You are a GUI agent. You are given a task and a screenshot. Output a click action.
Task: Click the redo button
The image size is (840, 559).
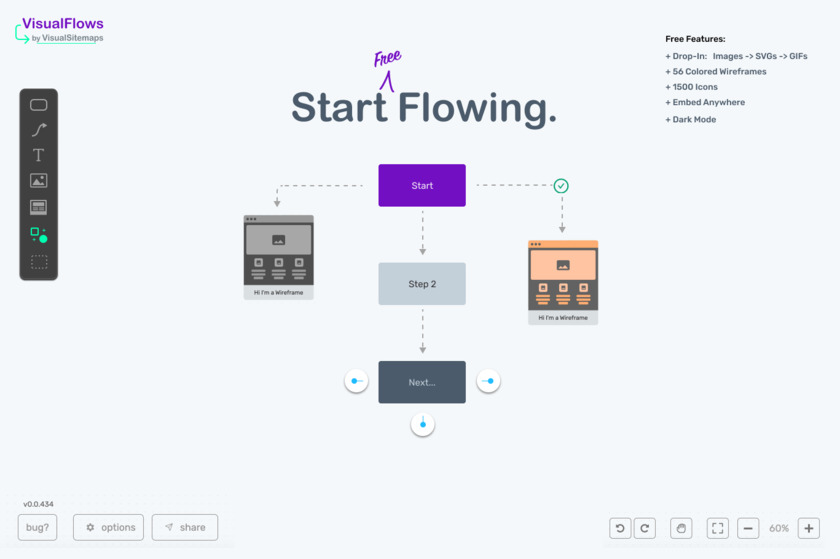(x=645, y=528)
